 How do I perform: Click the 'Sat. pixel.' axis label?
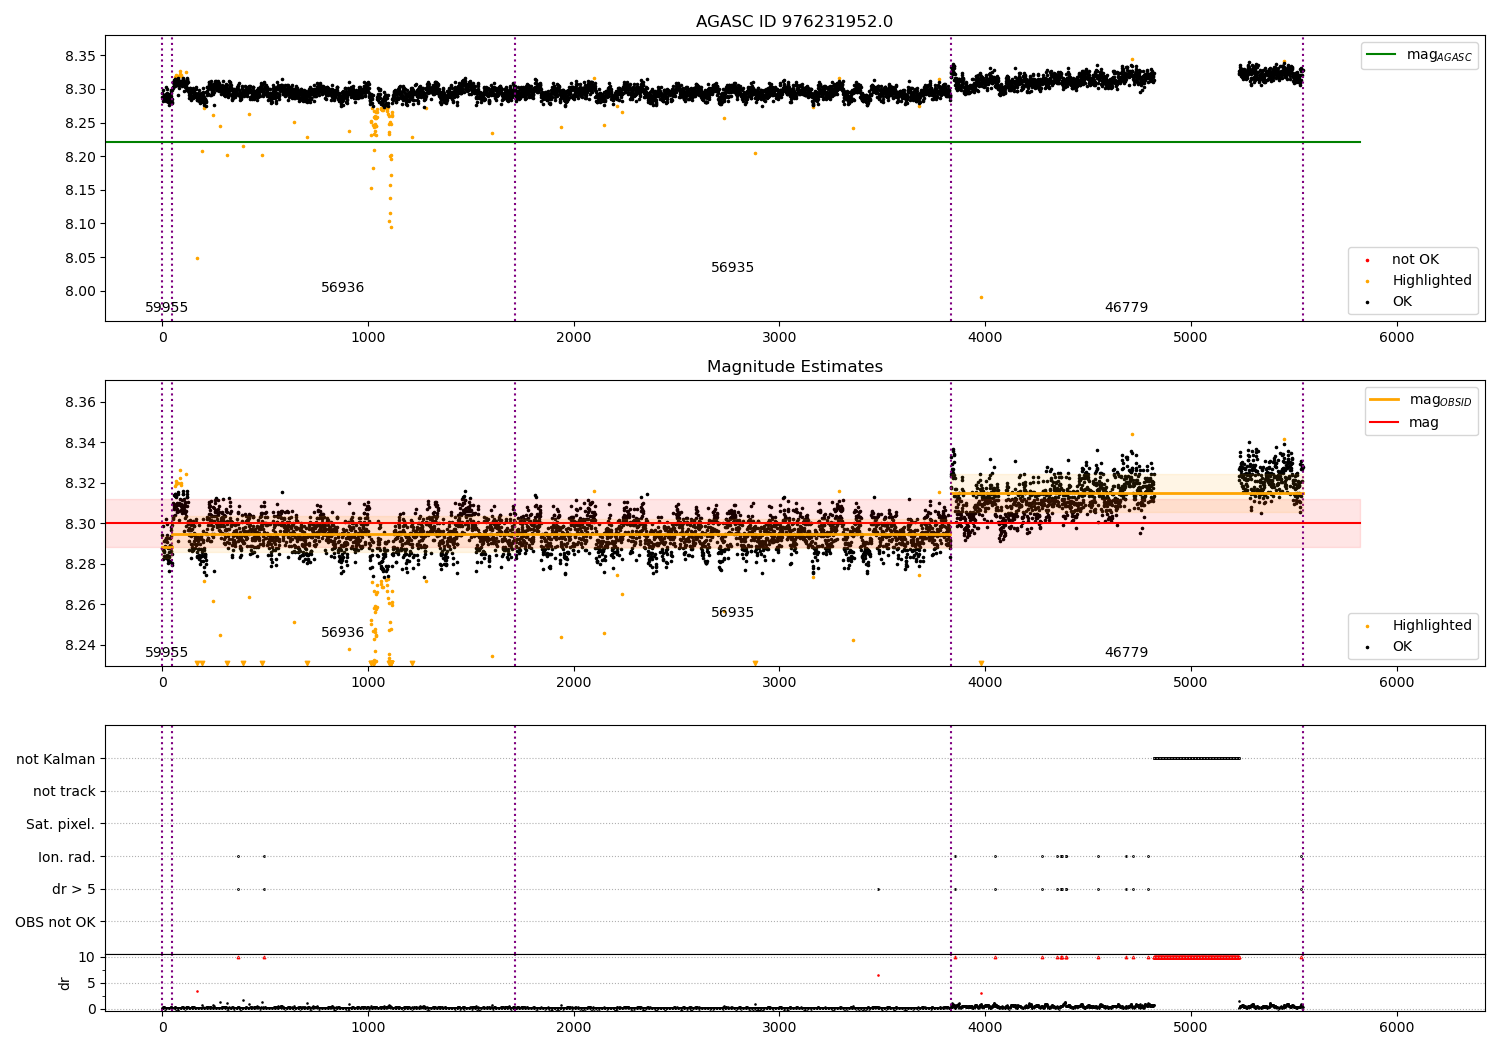coord(61,824)
